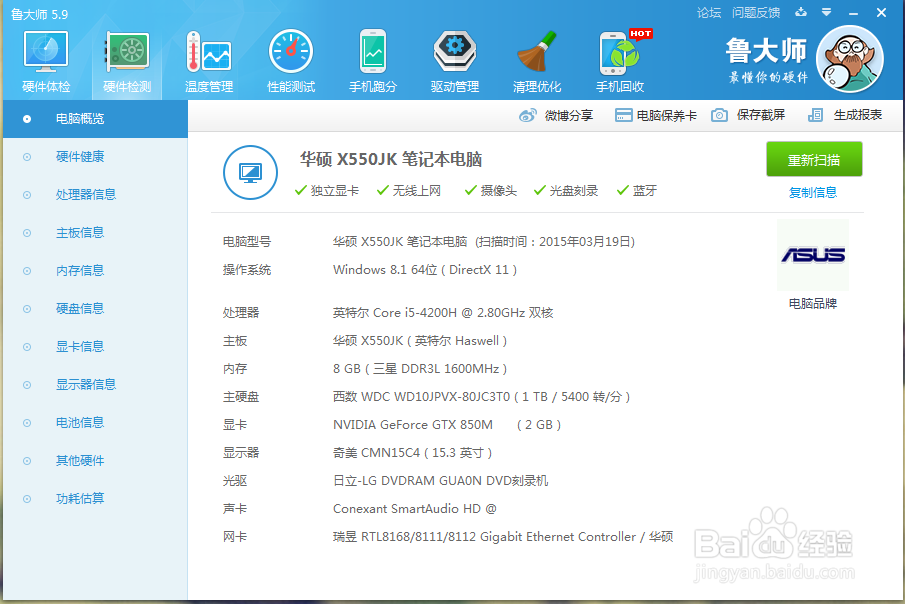This screenshot has height=604, width=905.
Task: Open 其他硬件 in sidebar
Action: (95, 461)
